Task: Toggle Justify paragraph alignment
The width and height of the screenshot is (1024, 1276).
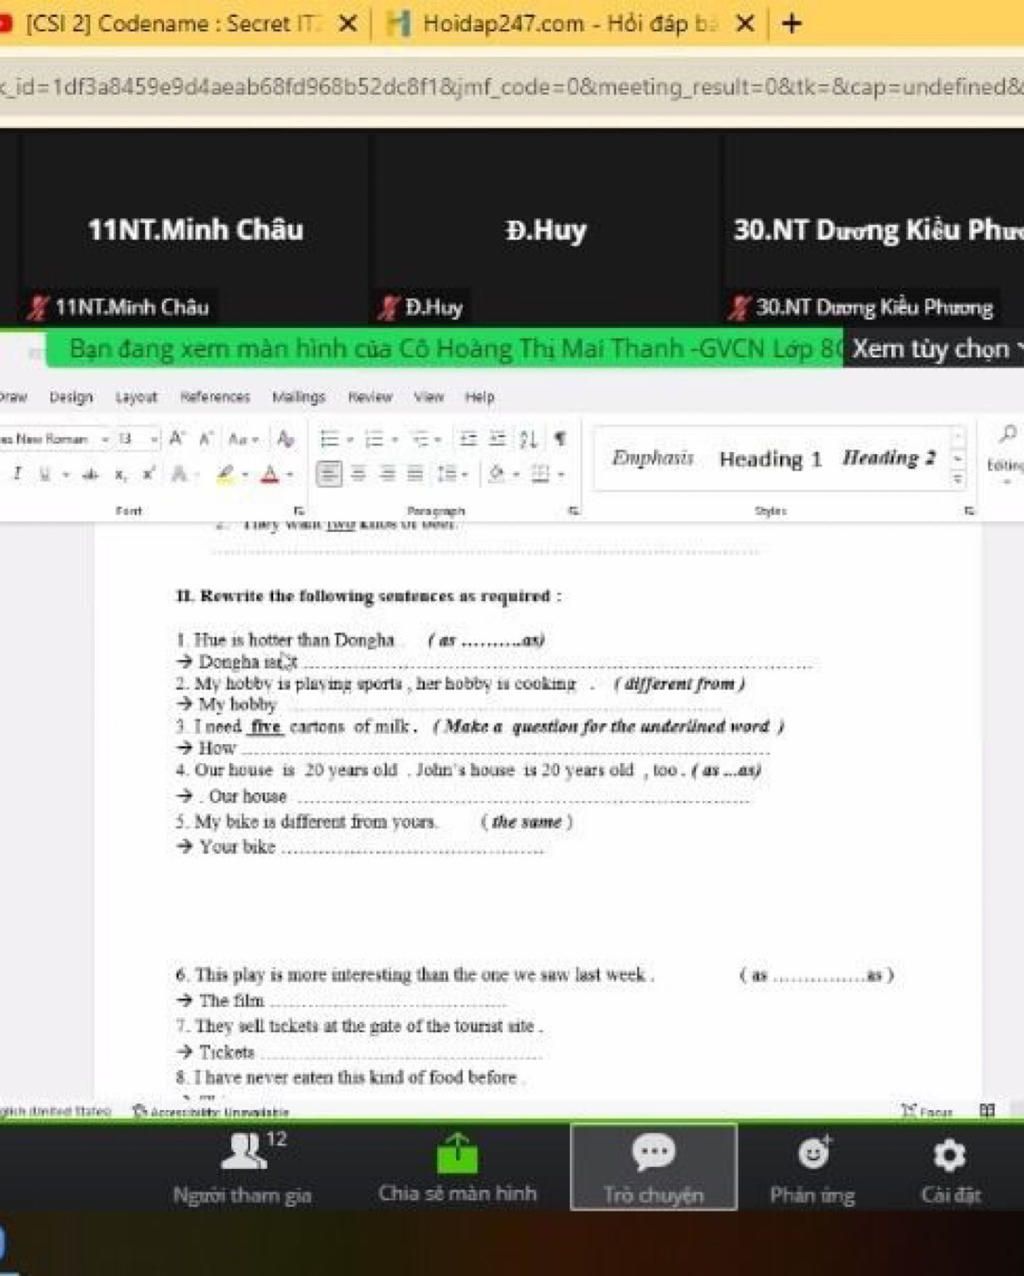Action: [x=415, y=474]
